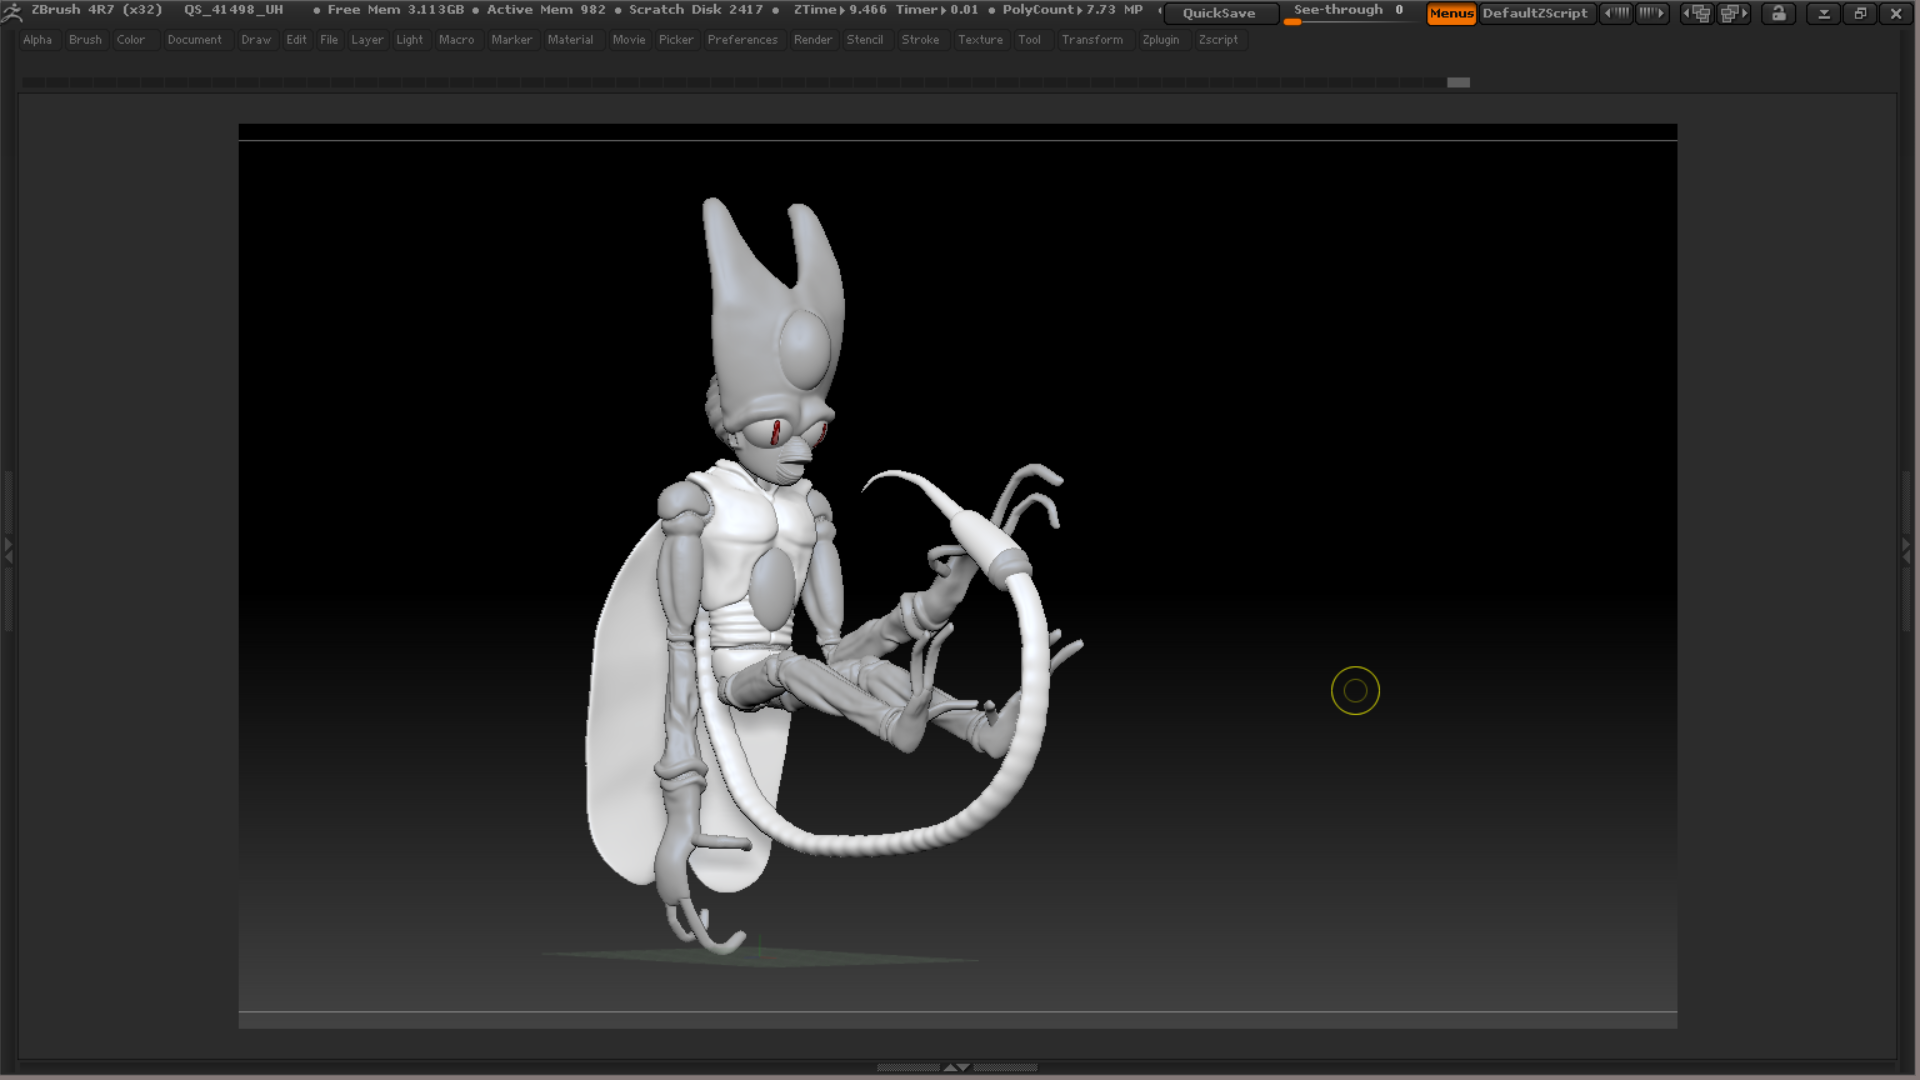Click the padlock lock-interface icon

pos(1779,13)
